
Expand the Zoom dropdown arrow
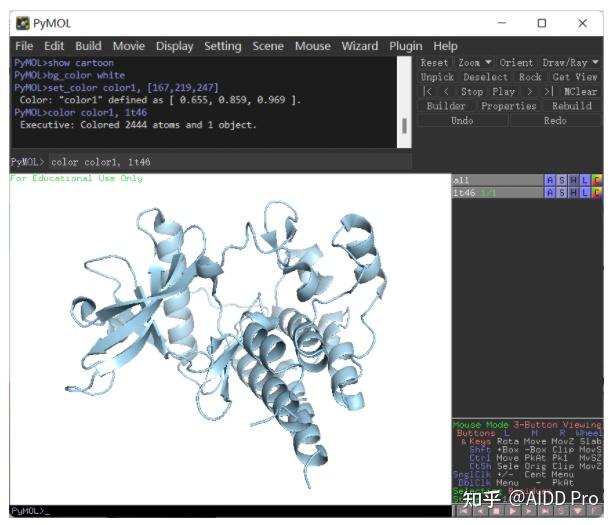pyautogui.click(x=488, y=62)
